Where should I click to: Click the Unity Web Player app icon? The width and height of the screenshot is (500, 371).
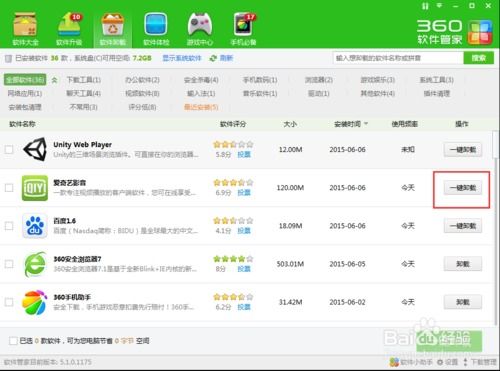tap(35, 149)
